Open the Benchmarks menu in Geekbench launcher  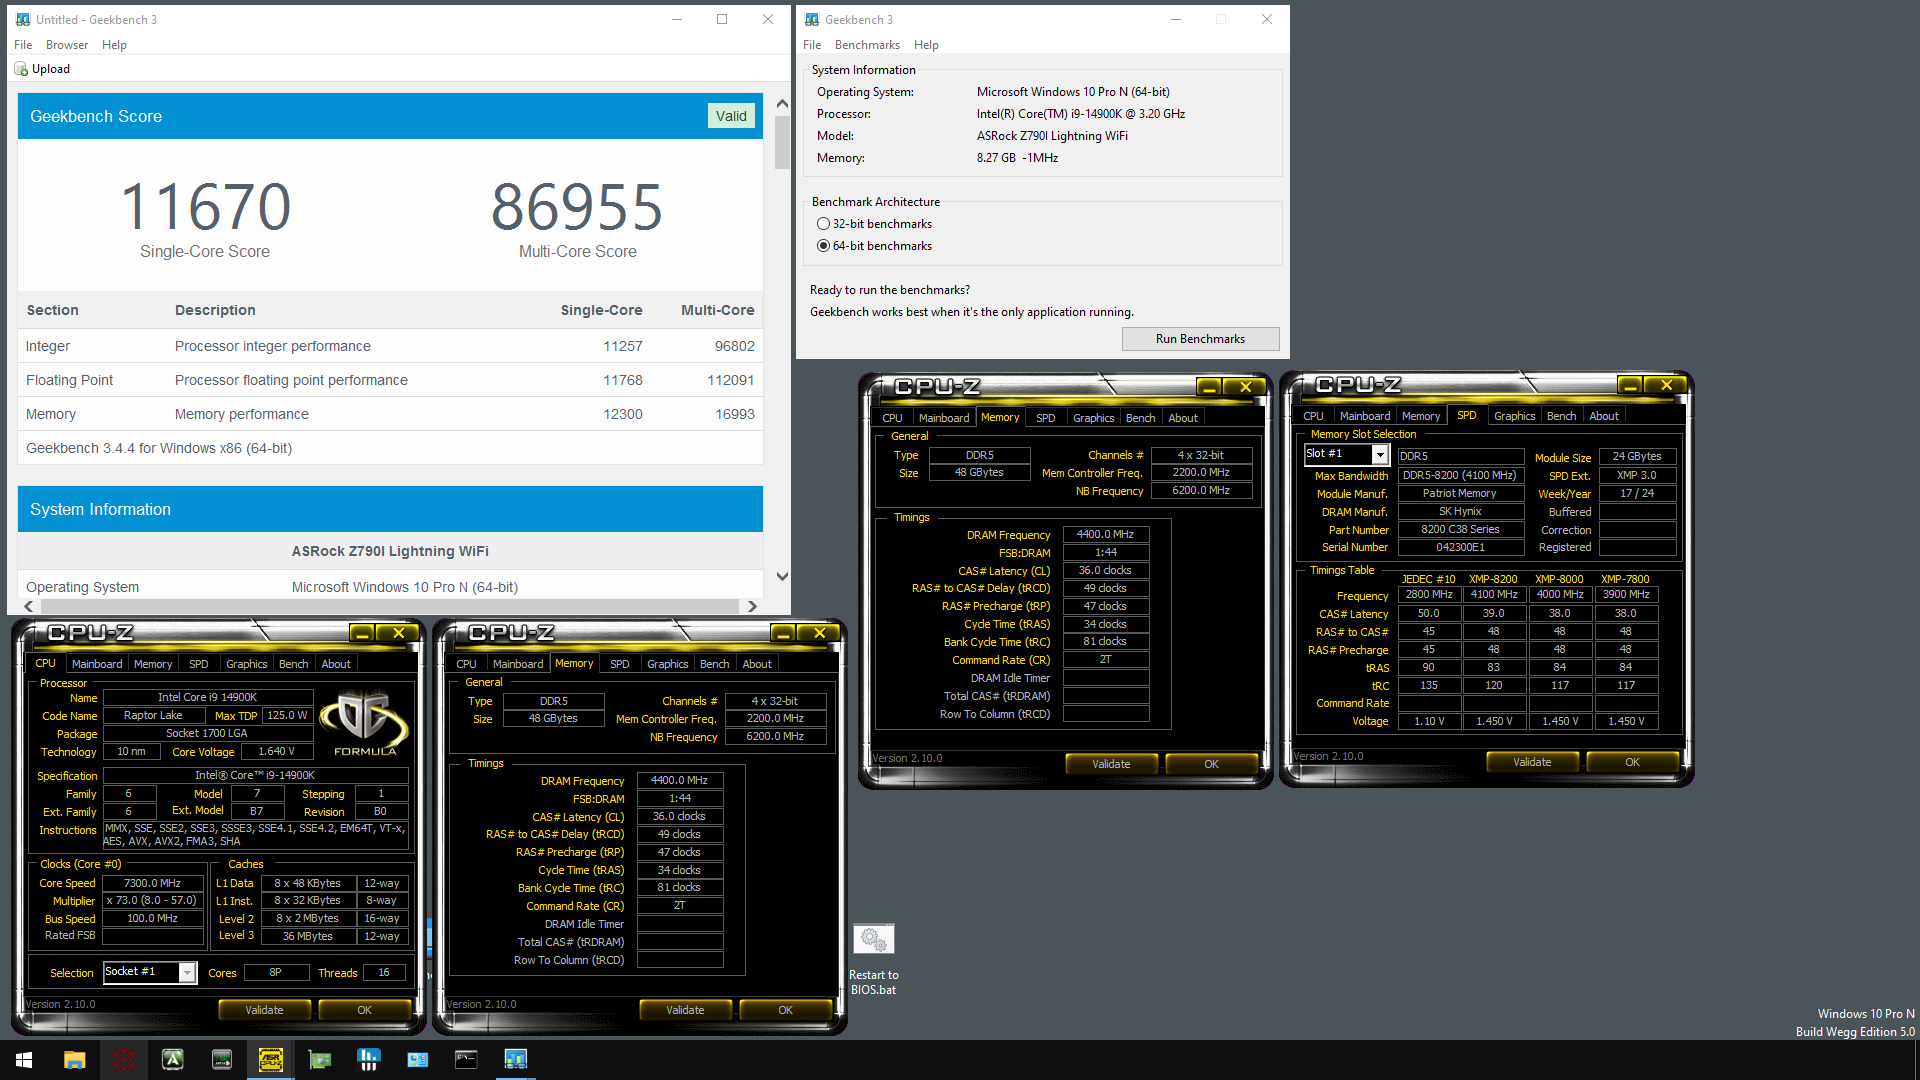coord(867,45)
